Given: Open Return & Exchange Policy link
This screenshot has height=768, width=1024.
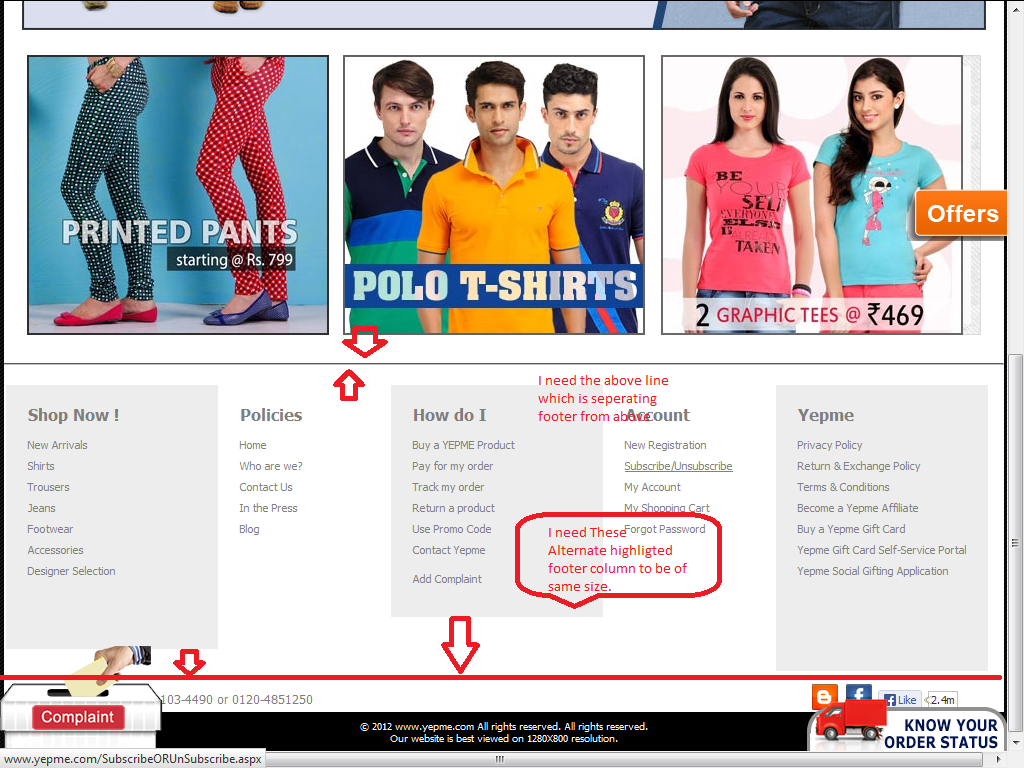Looking at the screenshot, I should 858,466.
